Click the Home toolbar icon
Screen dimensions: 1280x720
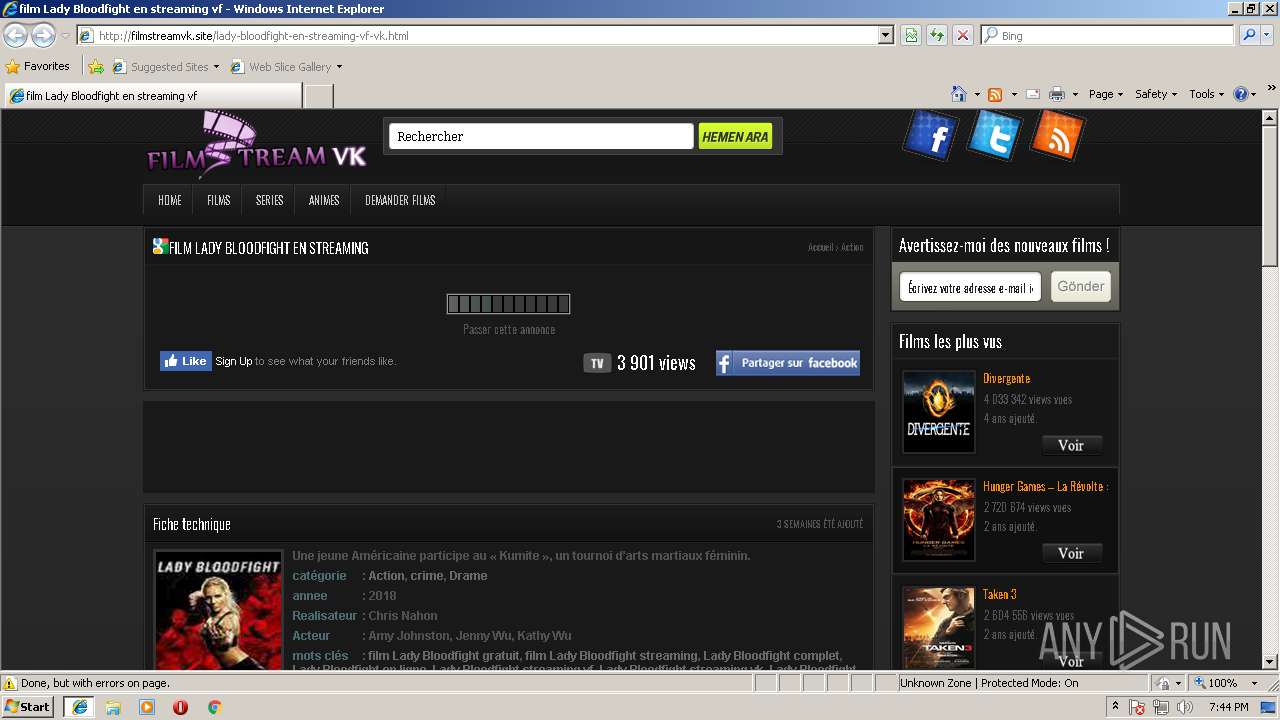click(x=959, y=94)
